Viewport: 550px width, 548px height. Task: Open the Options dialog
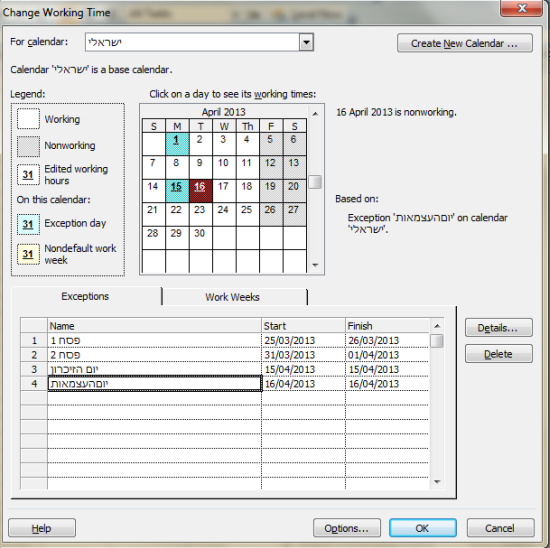click(x=347, y=528)
